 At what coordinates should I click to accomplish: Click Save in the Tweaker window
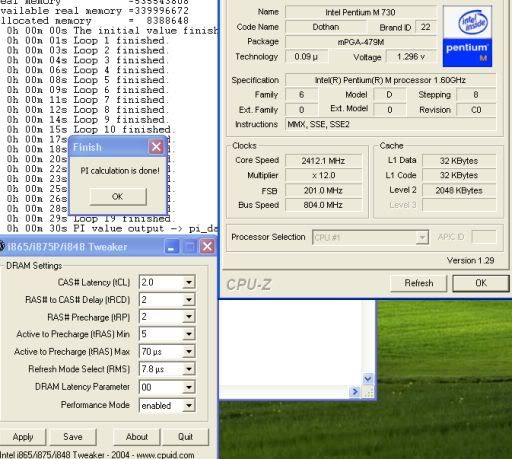[73, 437]
